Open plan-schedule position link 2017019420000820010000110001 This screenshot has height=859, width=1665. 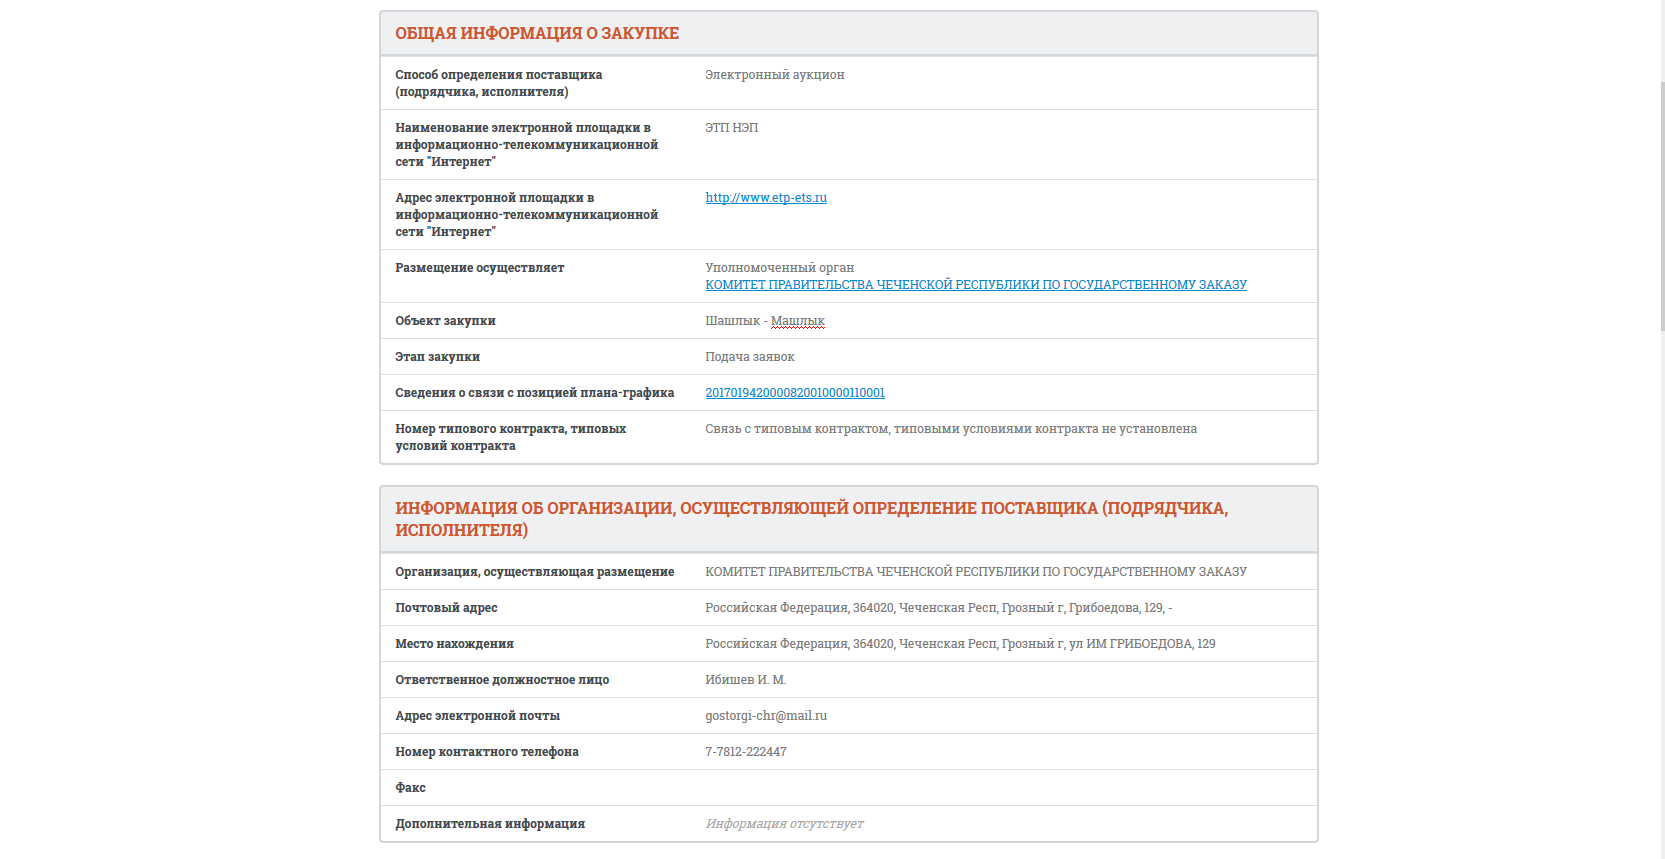[794, 393]
